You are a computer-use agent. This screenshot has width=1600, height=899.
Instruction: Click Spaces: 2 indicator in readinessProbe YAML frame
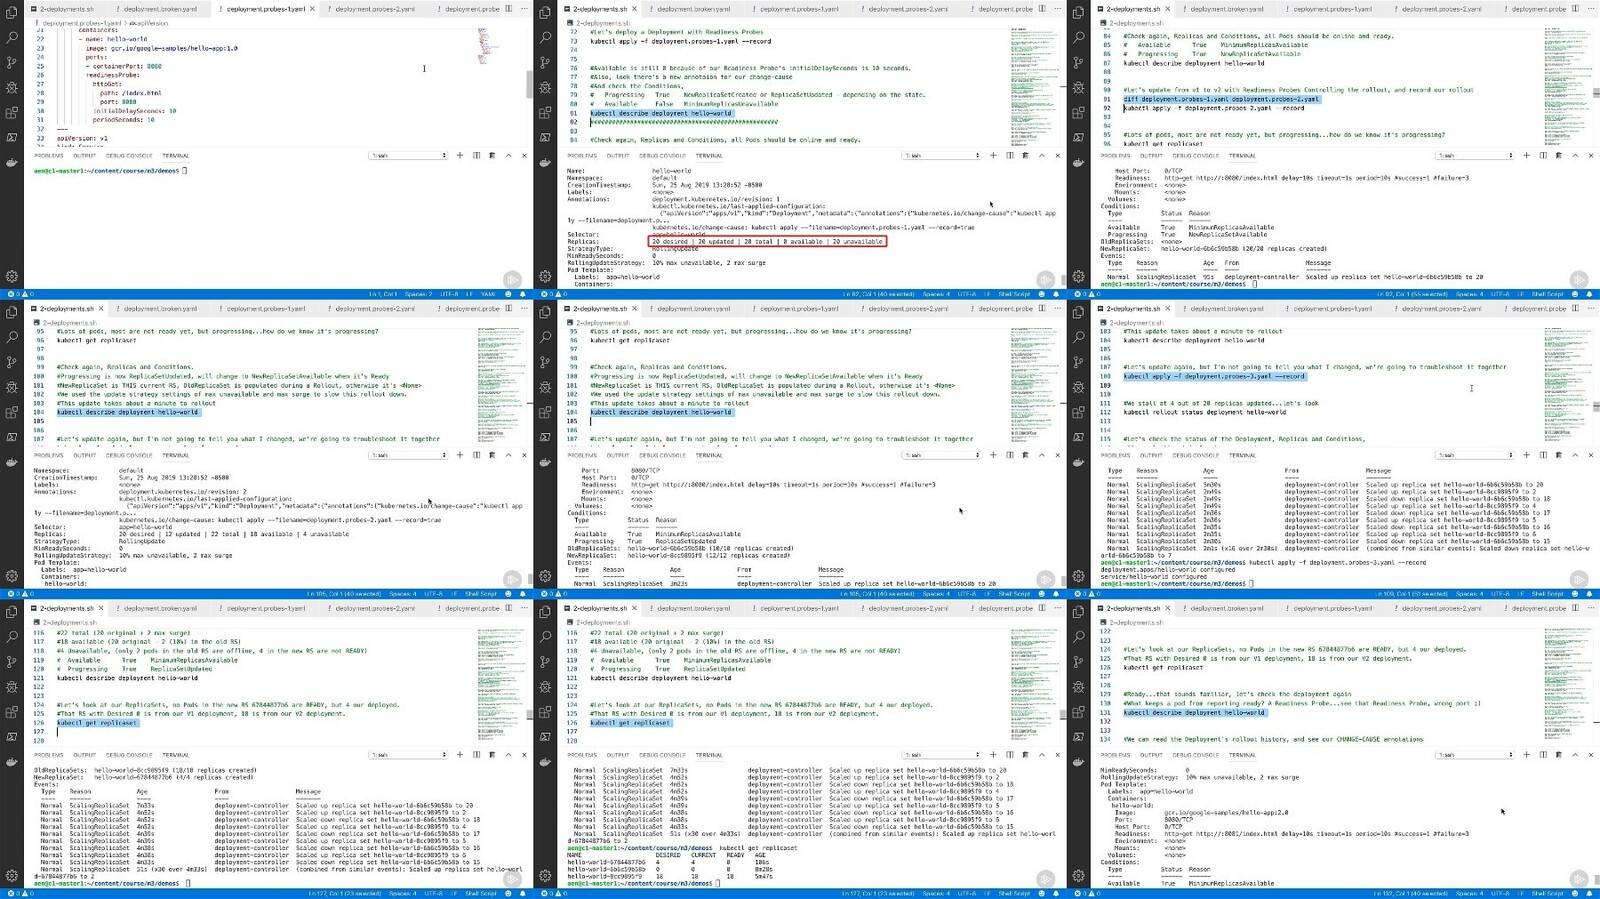click(x=418, y=294)
